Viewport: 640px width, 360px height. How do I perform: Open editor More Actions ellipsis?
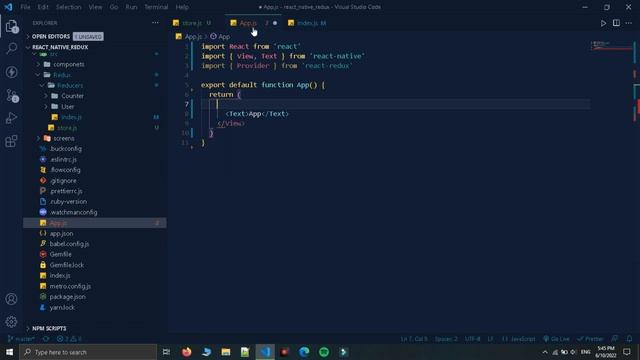tap(629, 23)
